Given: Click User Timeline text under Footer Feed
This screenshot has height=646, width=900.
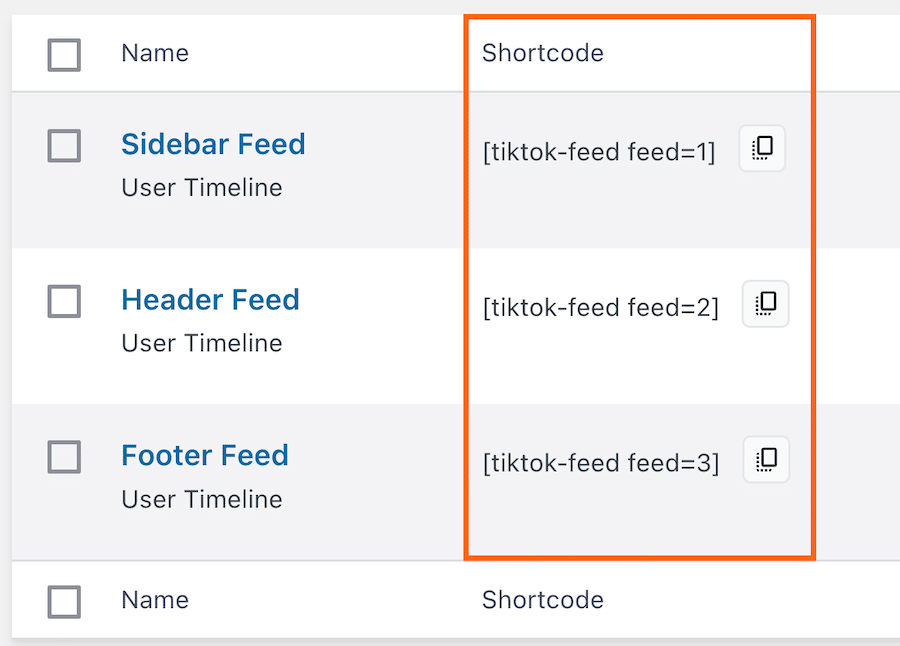Looking at the screenshot, I should [202, 499].
